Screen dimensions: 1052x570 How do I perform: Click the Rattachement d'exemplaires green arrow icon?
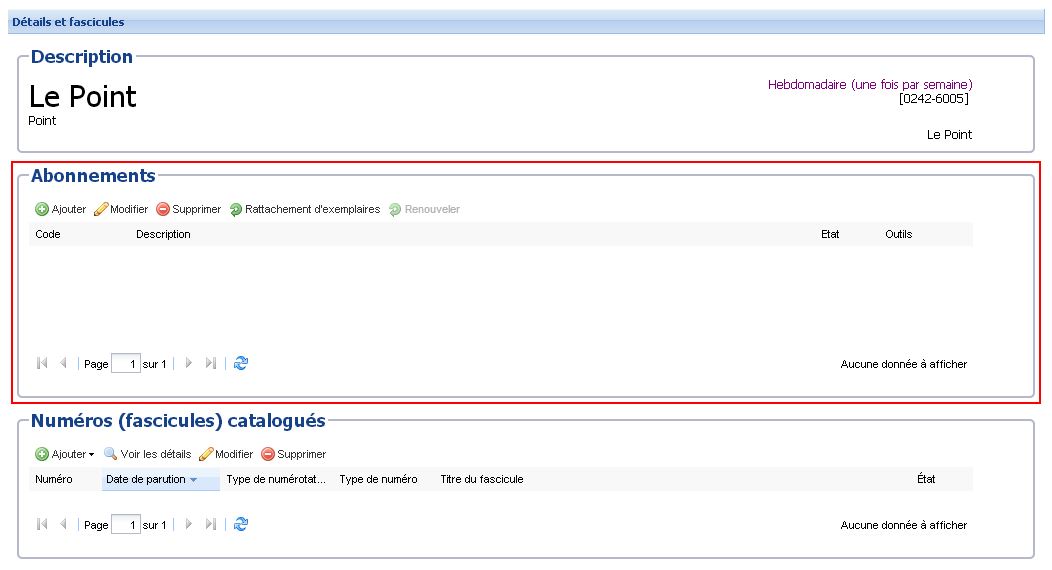coord(235,210)
